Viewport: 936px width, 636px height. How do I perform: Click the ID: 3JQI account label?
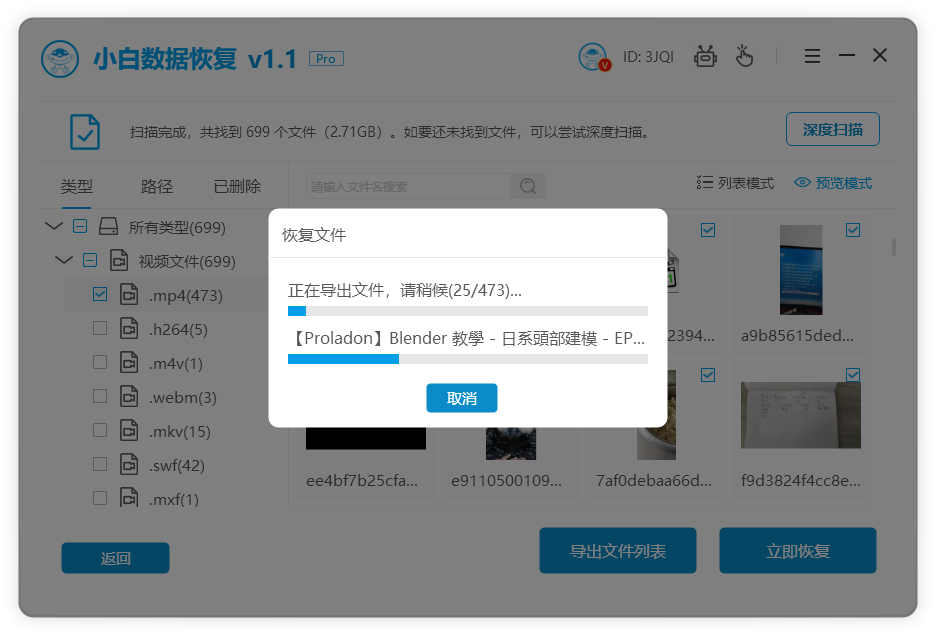point(648,57)
